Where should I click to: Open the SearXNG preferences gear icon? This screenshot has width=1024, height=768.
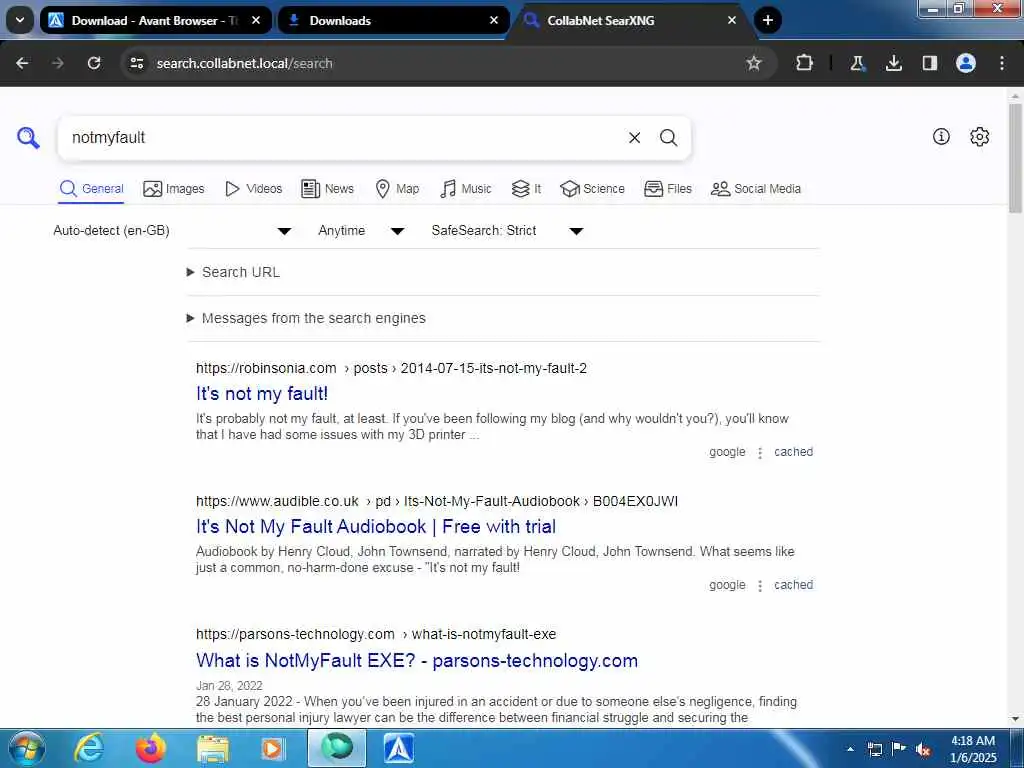[x=980, y=136]
